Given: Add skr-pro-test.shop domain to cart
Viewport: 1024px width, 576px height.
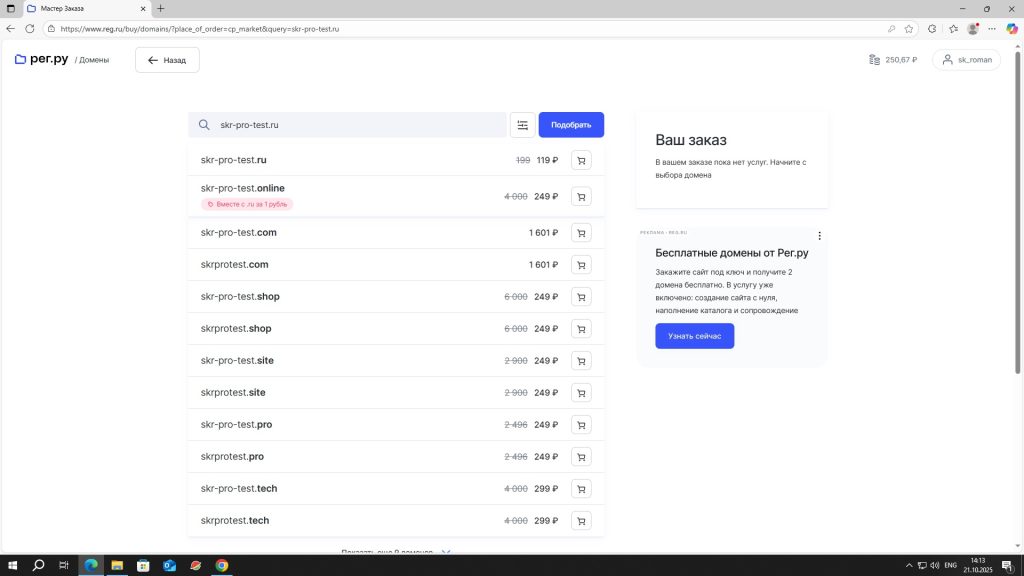Looking at the screenshot, I should pyautogui.click(x=581, y=297).
